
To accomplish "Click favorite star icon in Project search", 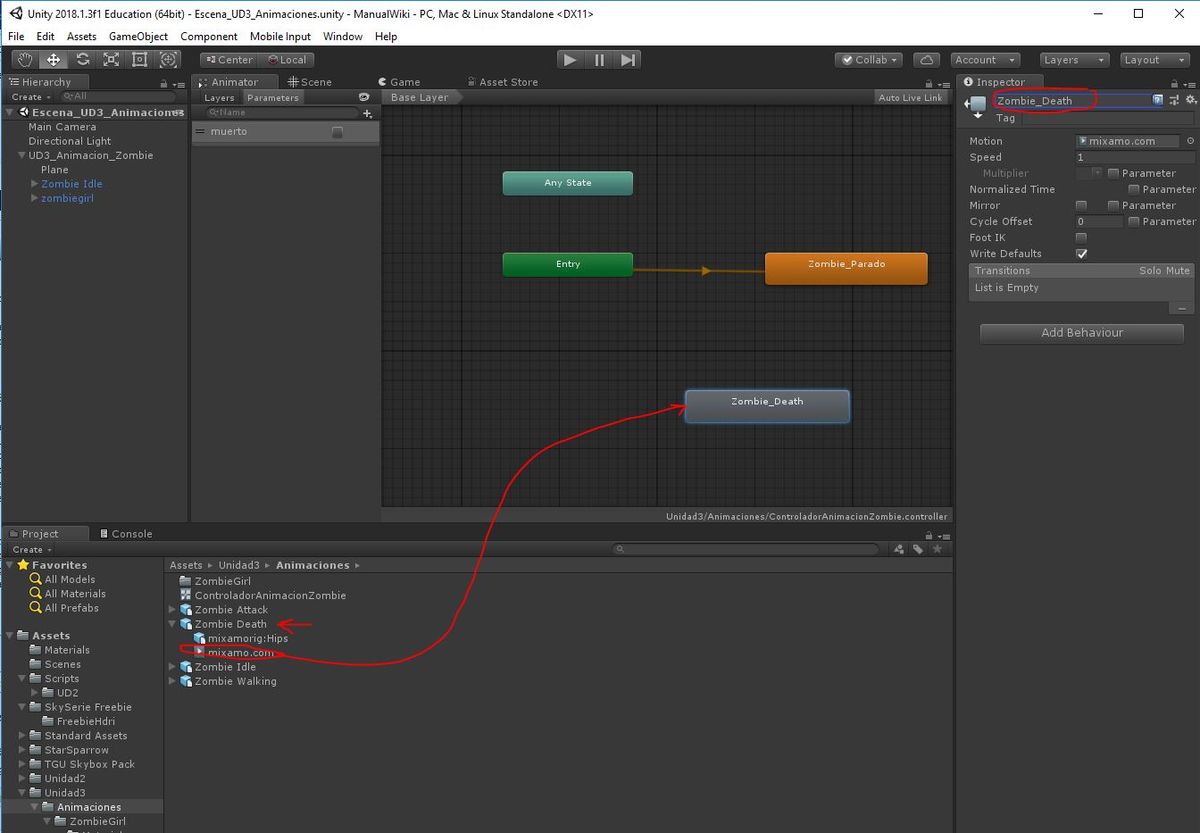I will pyautogui.click(x=937, y=549).
